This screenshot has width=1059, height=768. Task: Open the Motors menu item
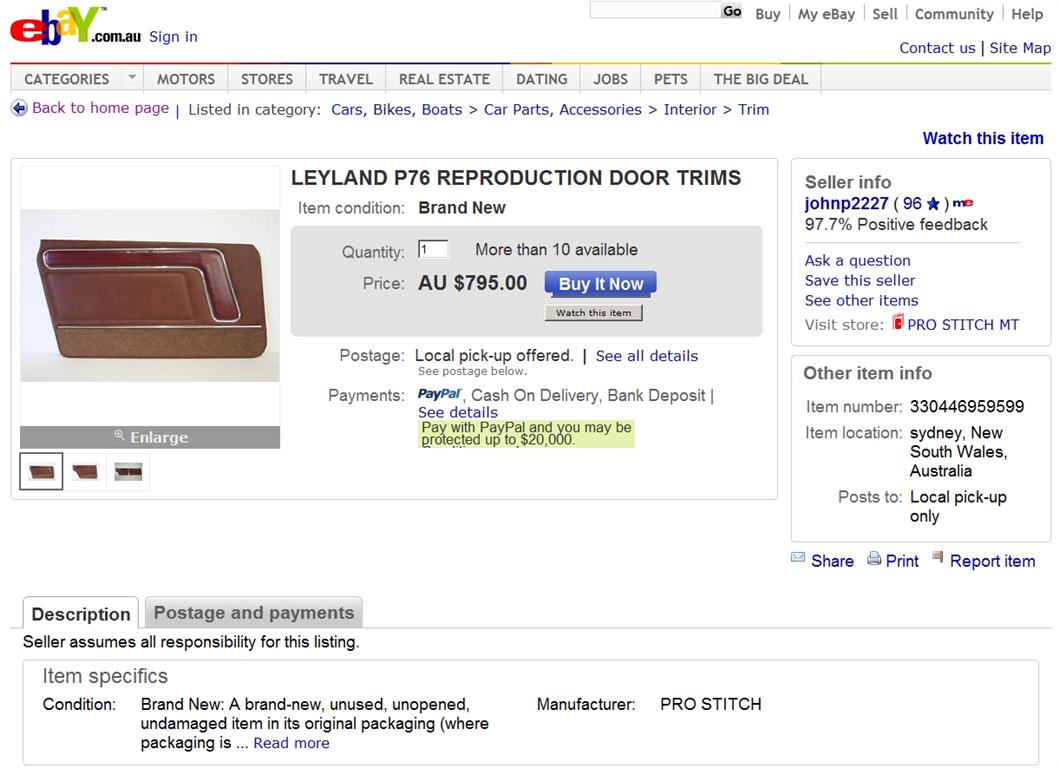pos(186,79)
